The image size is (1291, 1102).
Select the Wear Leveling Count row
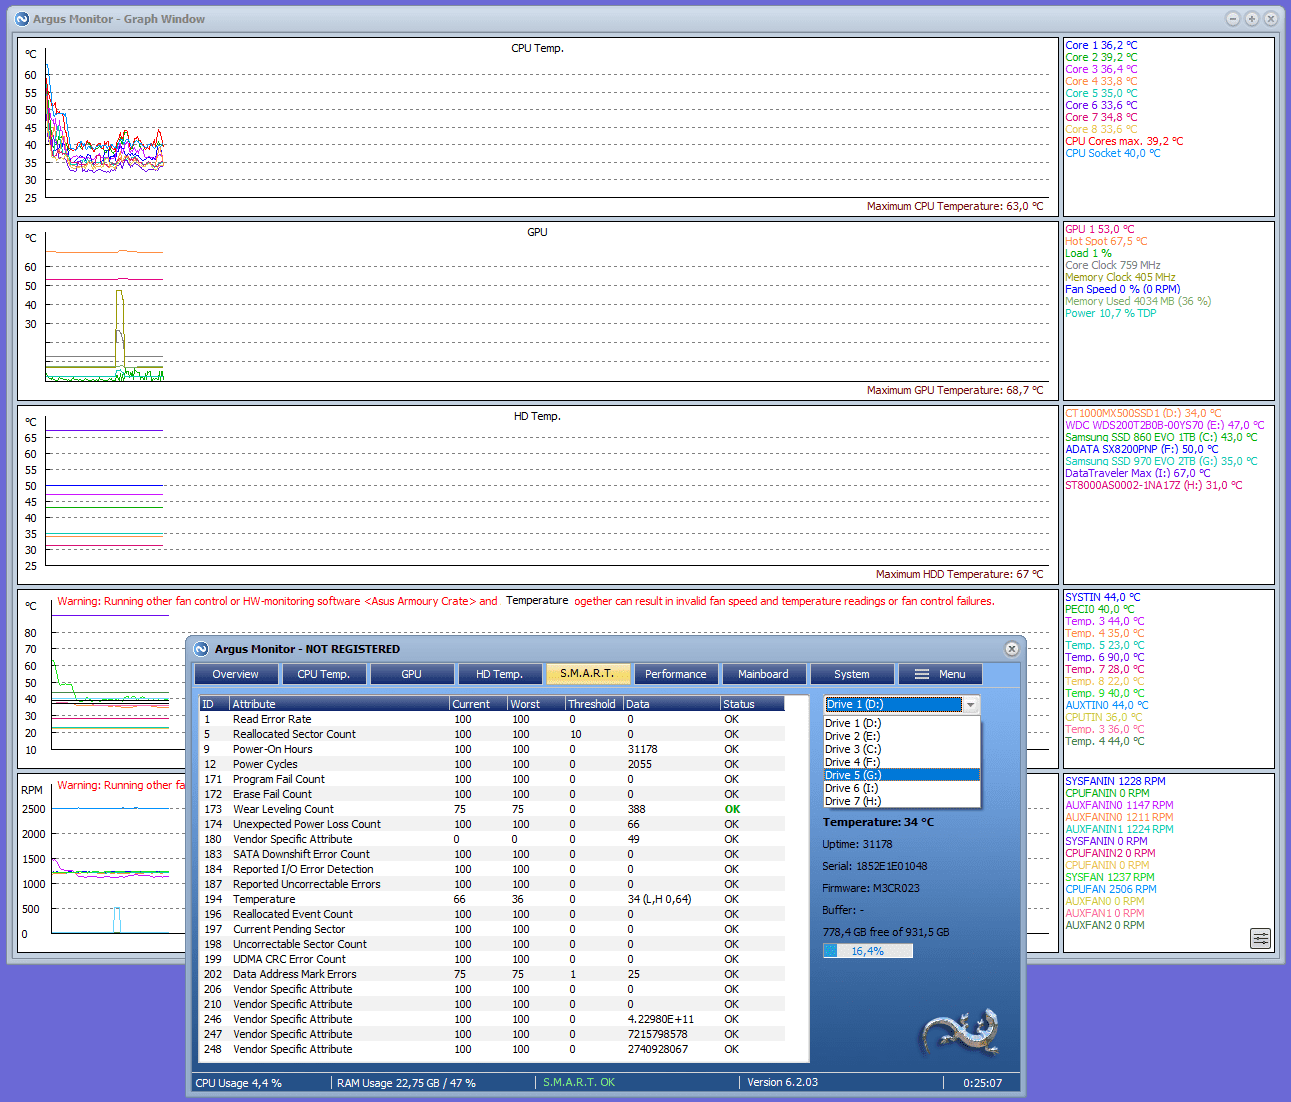pos(492,809)
